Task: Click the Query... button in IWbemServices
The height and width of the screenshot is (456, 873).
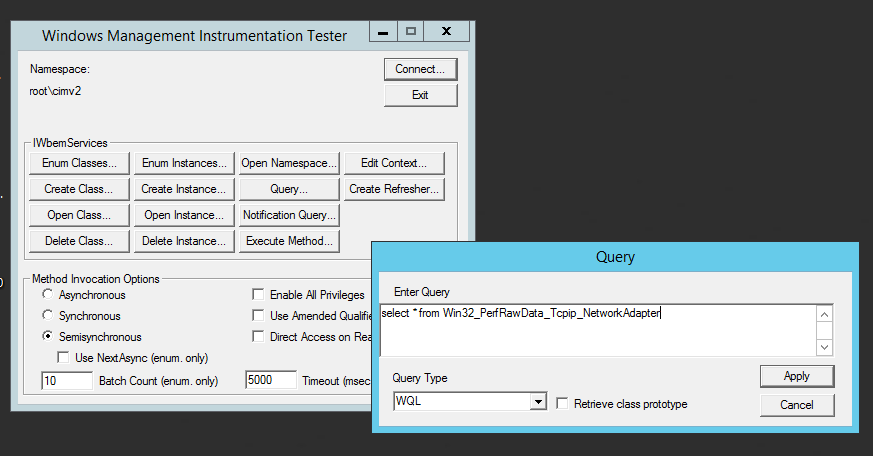Action: [289, 189]
